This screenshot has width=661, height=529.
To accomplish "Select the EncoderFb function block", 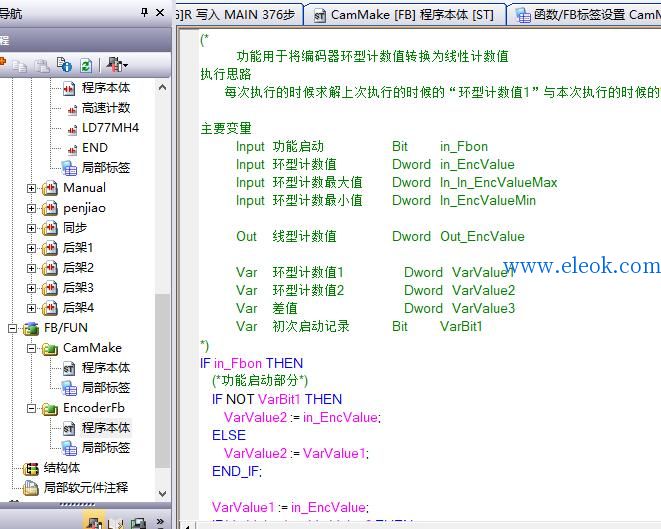I will click(x=94, y=408).
